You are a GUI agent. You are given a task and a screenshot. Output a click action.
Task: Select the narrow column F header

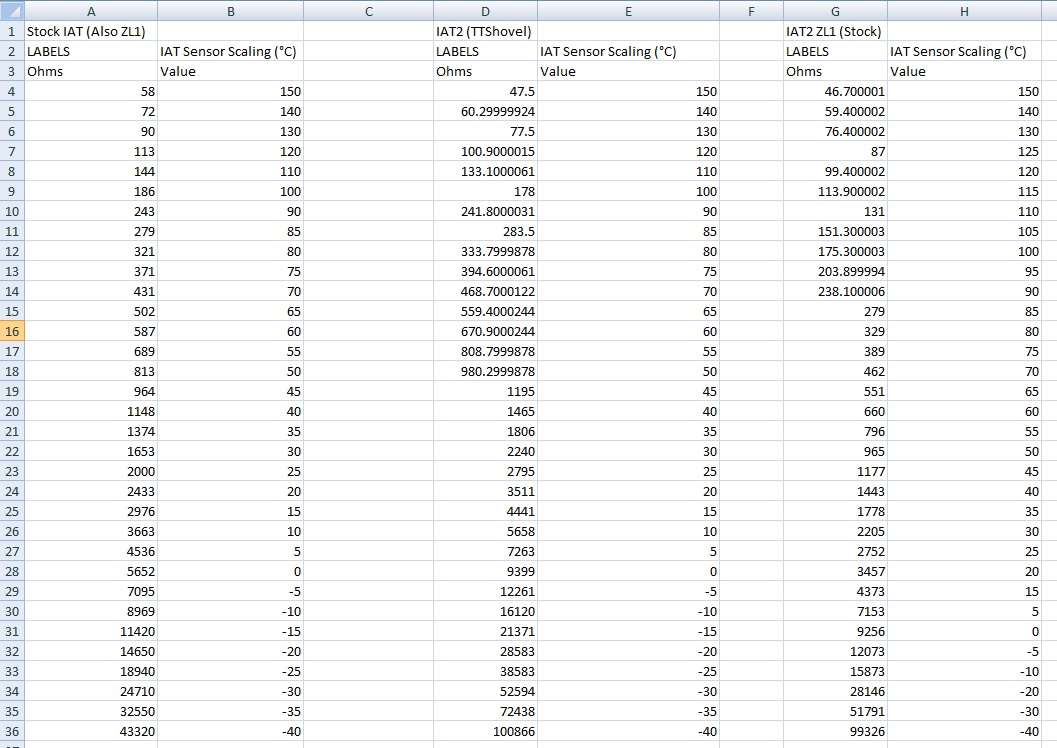(751, 11)
